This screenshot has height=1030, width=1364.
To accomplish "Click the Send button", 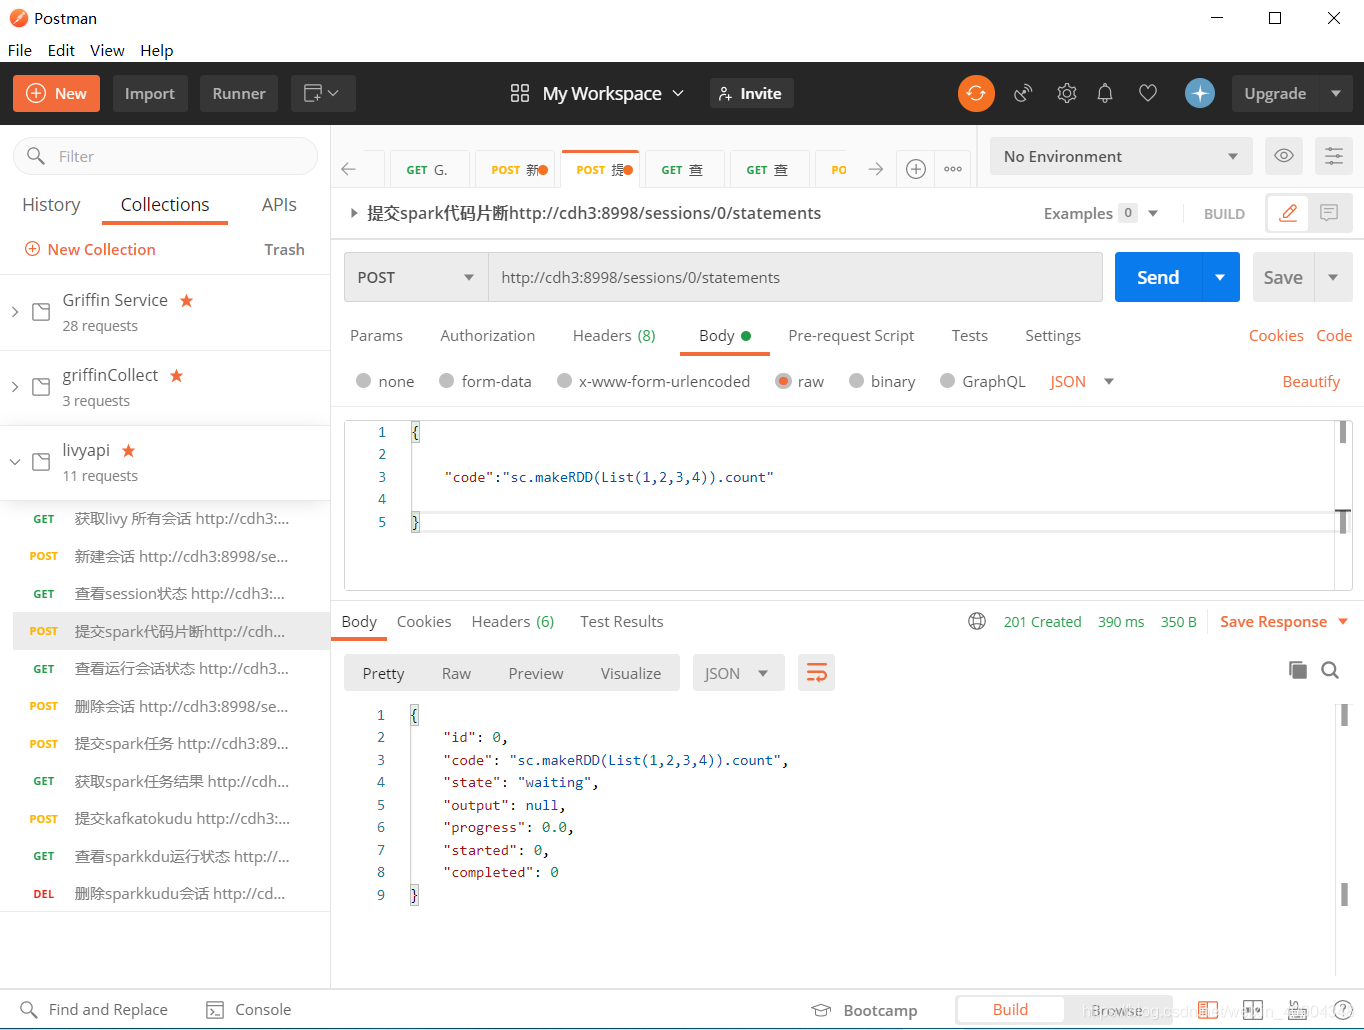I will (1158, 277).
